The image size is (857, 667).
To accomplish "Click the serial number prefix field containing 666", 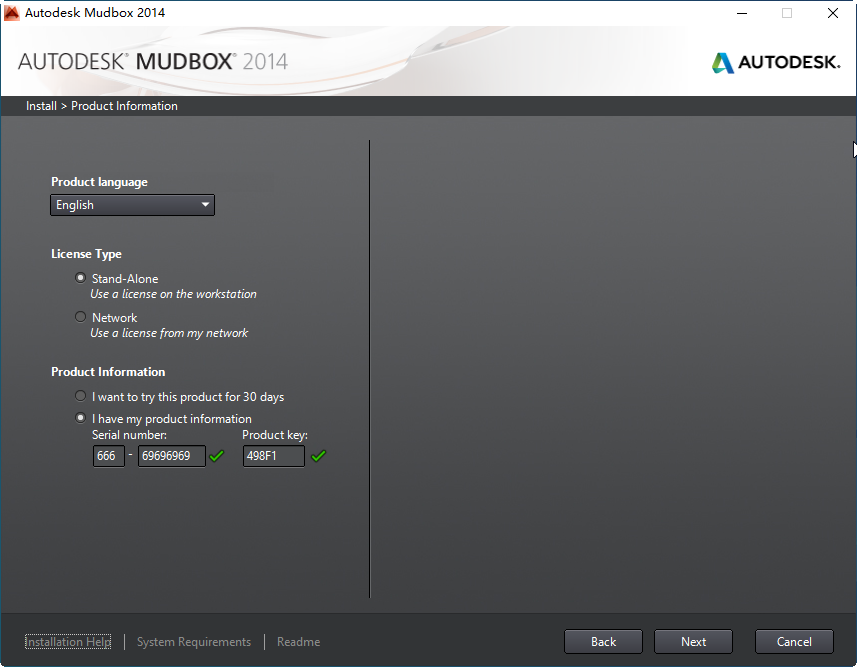I will pos(109,456).
